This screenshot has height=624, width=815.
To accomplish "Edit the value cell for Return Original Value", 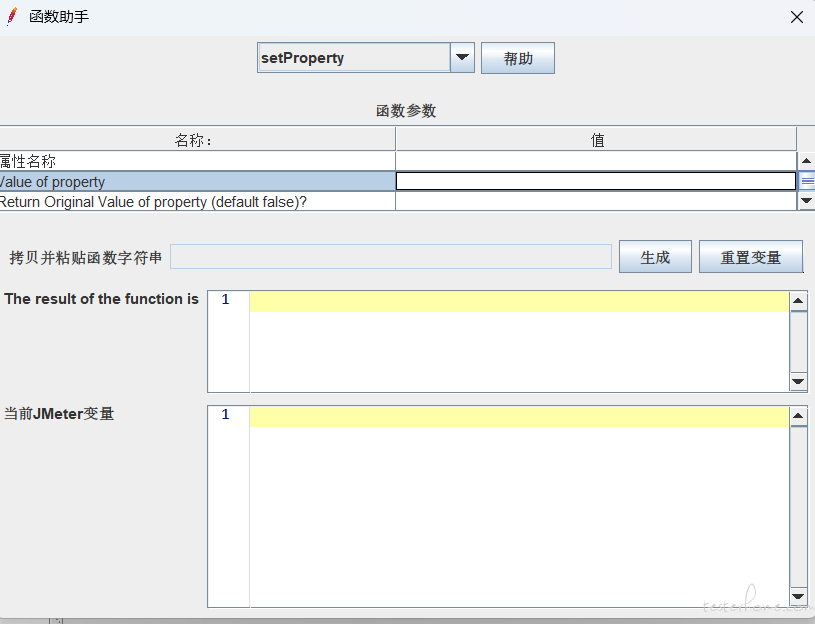I will (596, 202).
